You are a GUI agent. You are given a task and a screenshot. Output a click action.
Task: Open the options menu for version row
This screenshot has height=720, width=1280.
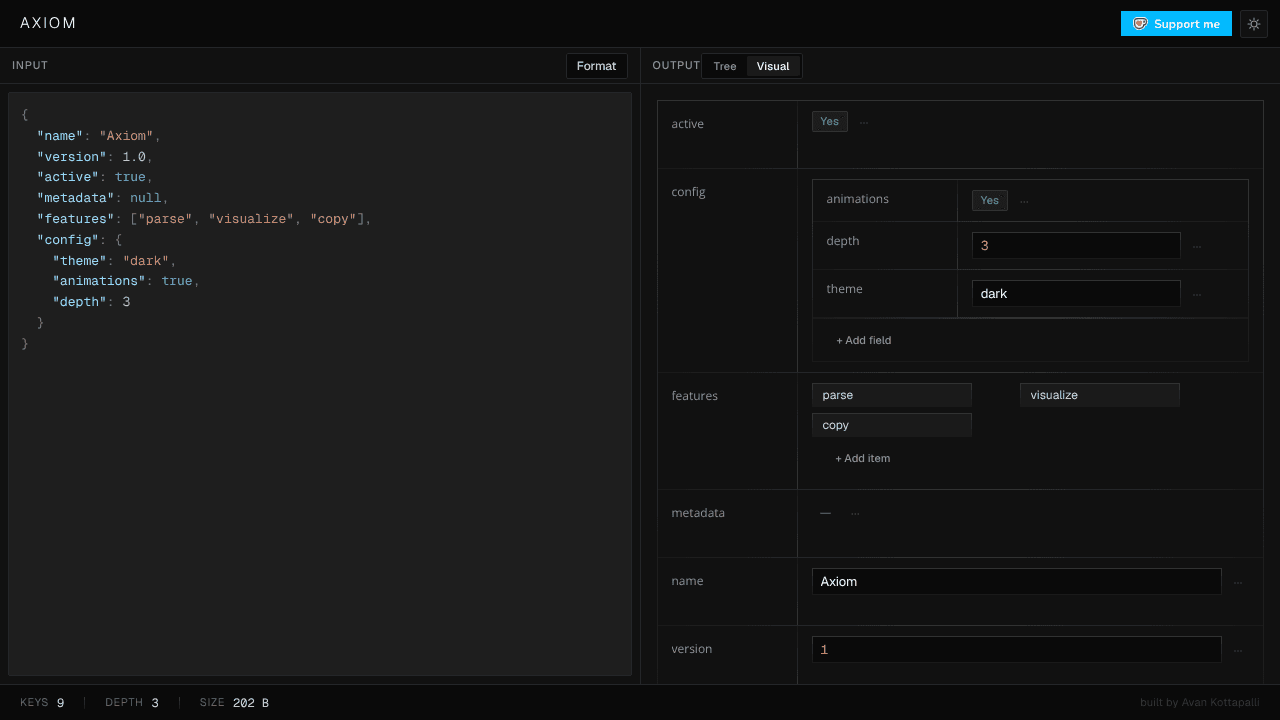(1238, 650)
